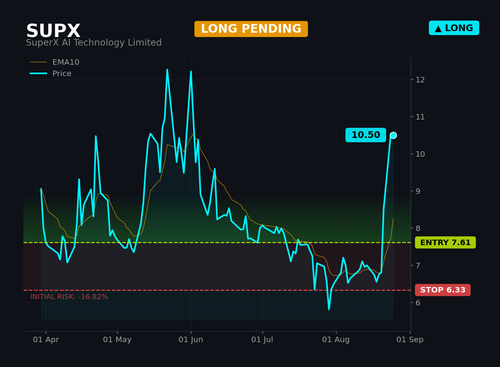Click the 01 May axis label

(117, 340)
